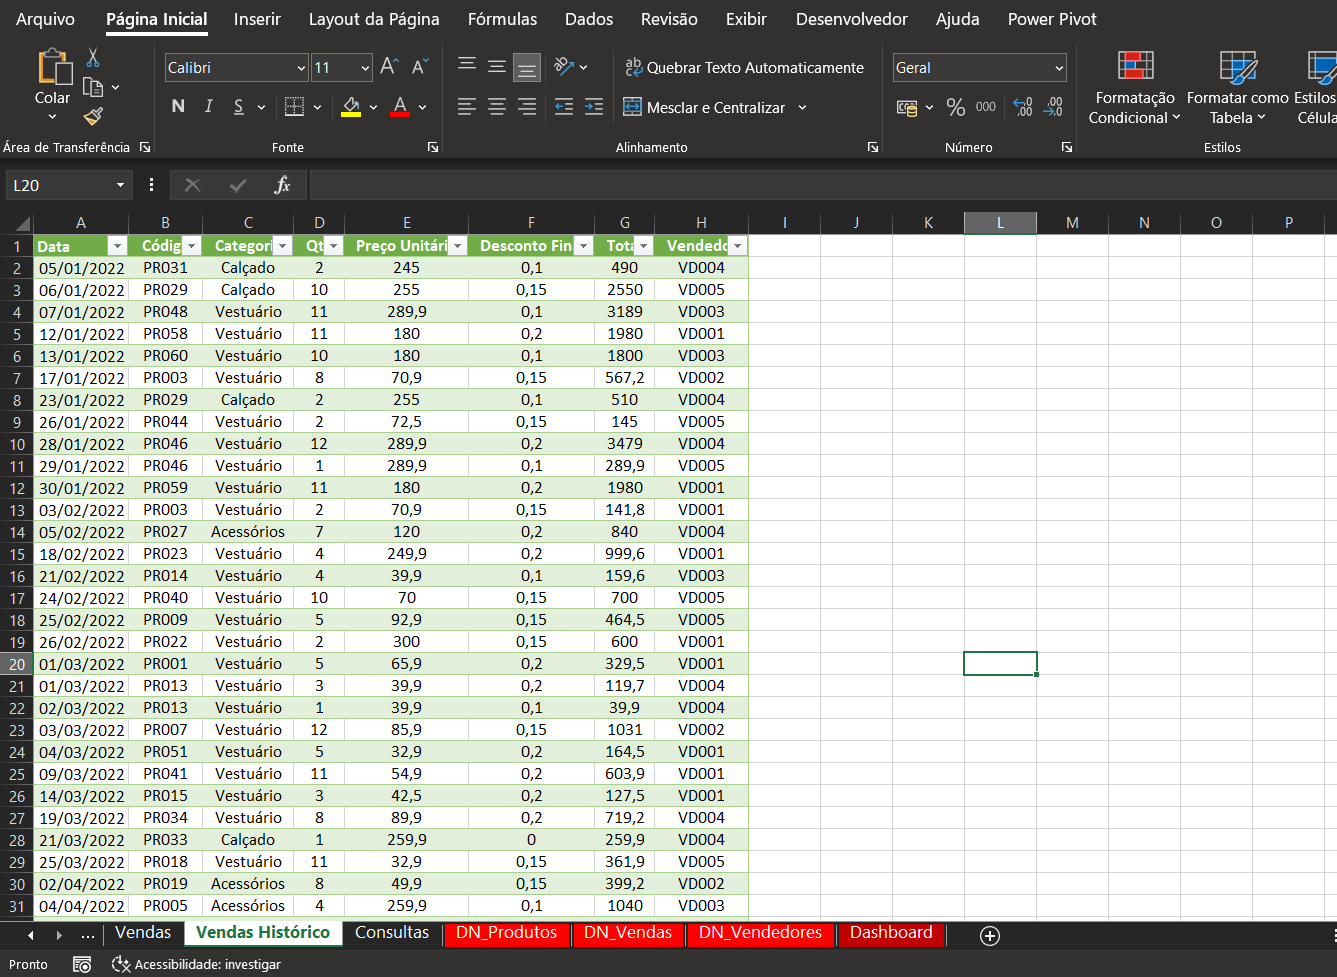Click the Cut scissors icon

pos(93,58)
